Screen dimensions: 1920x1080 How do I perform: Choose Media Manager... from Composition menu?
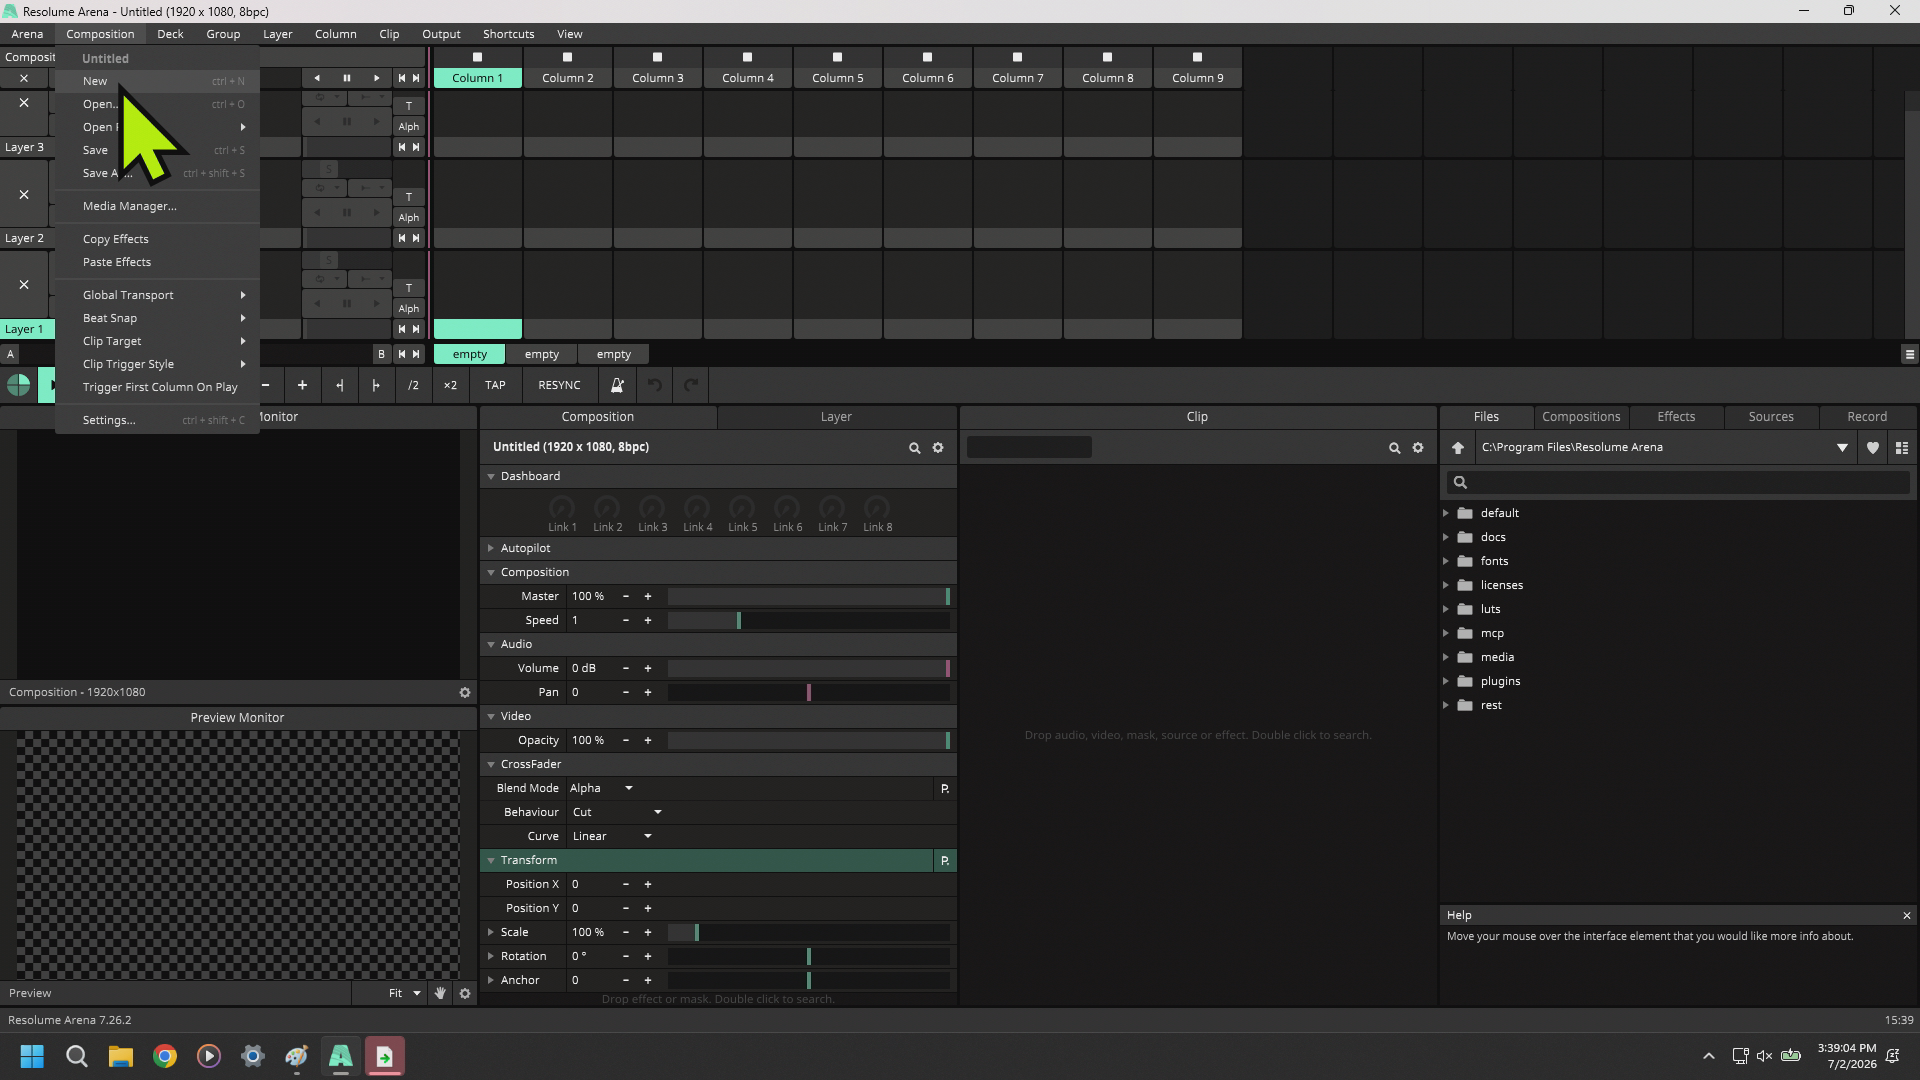130,206
